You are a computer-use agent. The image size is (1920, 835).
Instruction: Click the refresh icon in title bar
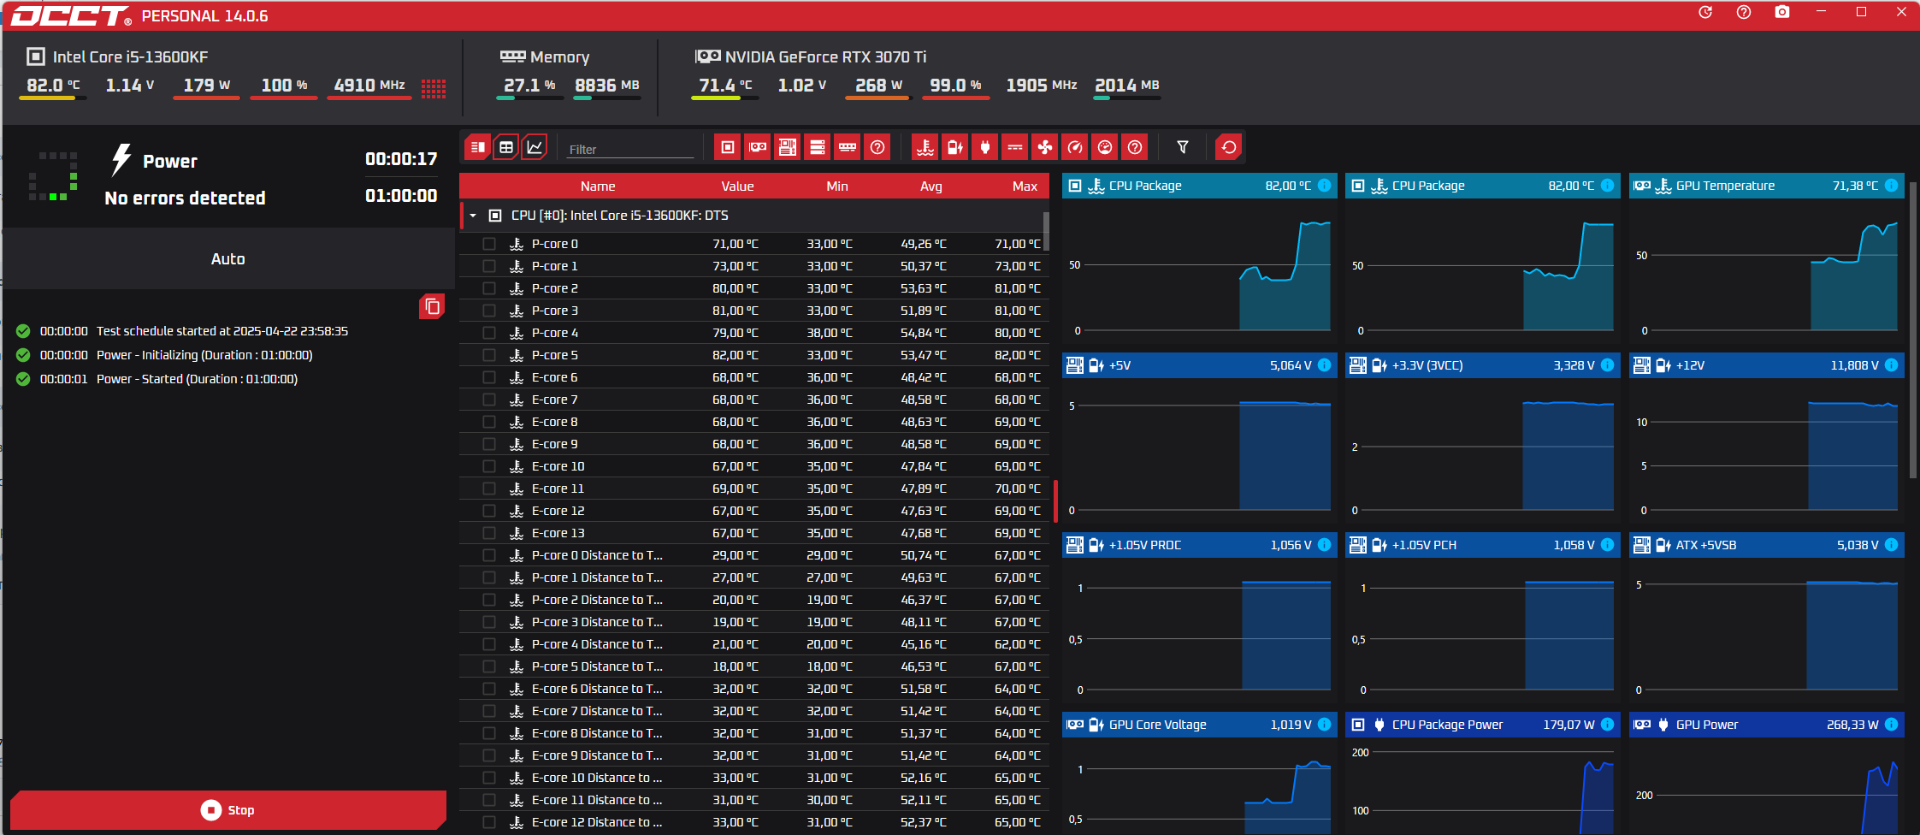(1705, 12)
